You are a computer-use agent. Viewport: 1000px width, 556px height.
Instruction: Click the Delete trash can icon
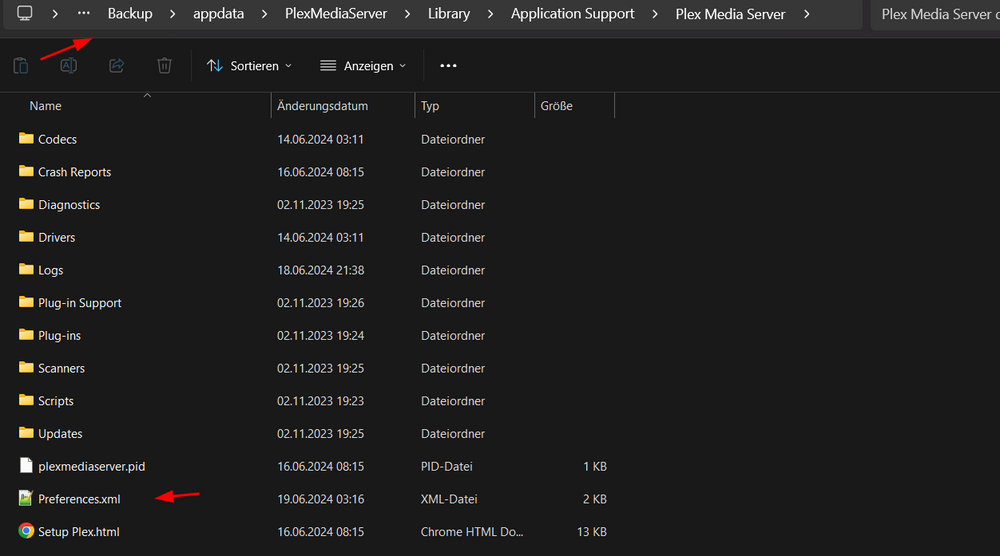point(164,66)
